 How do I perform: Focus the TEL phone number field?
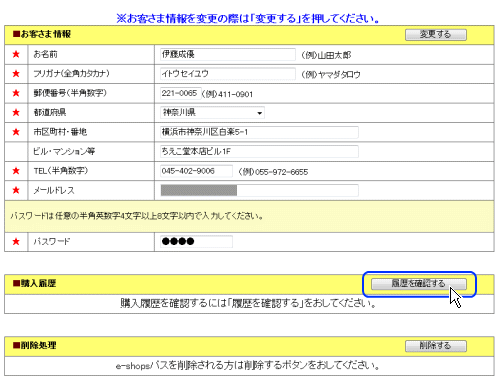(x=196, y=171)
